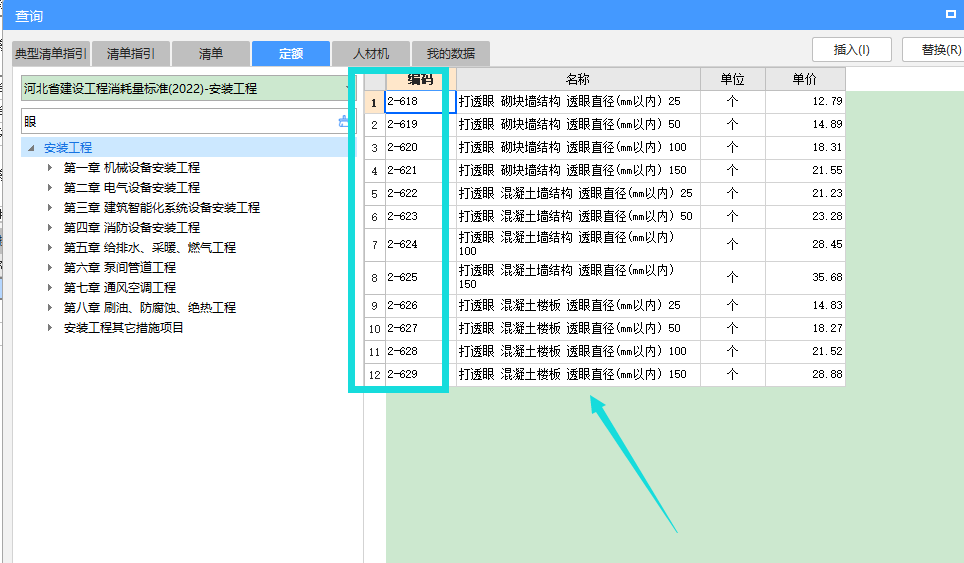Select 安装工程其它措施项目 label
The image size is (964, 563).
coord(124,328)
